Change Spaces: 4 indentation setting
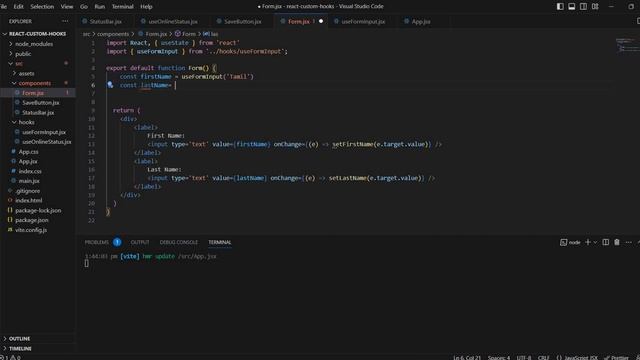The image size is (640, 360). (499, 358)
